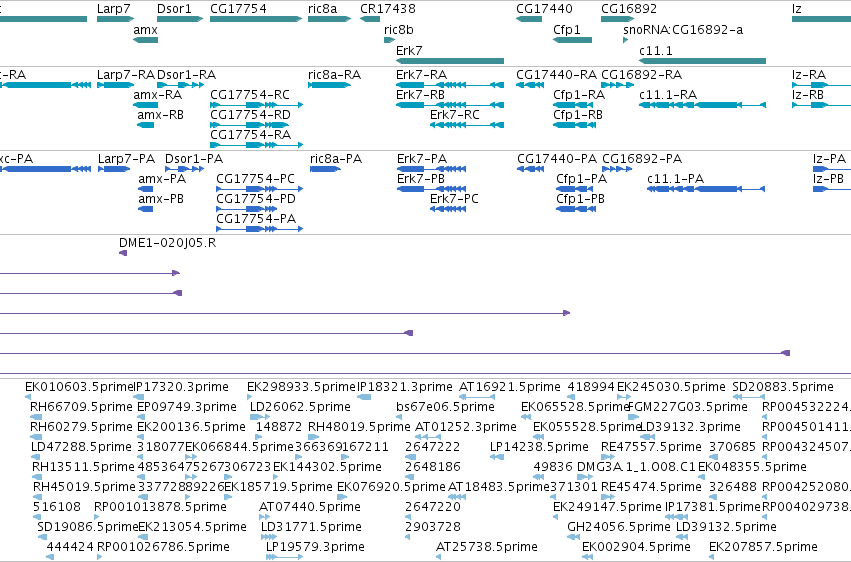Select the CG17440-RA transcript
The image size is (851, 562).
[530, 85]
